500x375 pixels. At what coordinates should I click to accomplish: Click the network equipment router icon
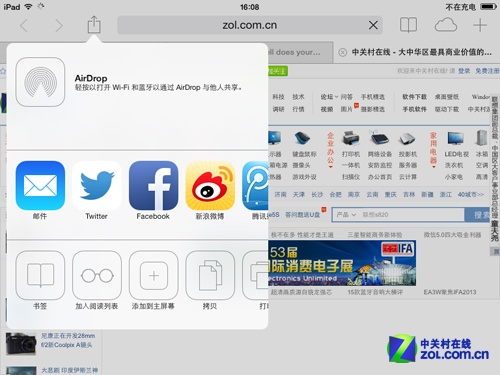[379, 138]
